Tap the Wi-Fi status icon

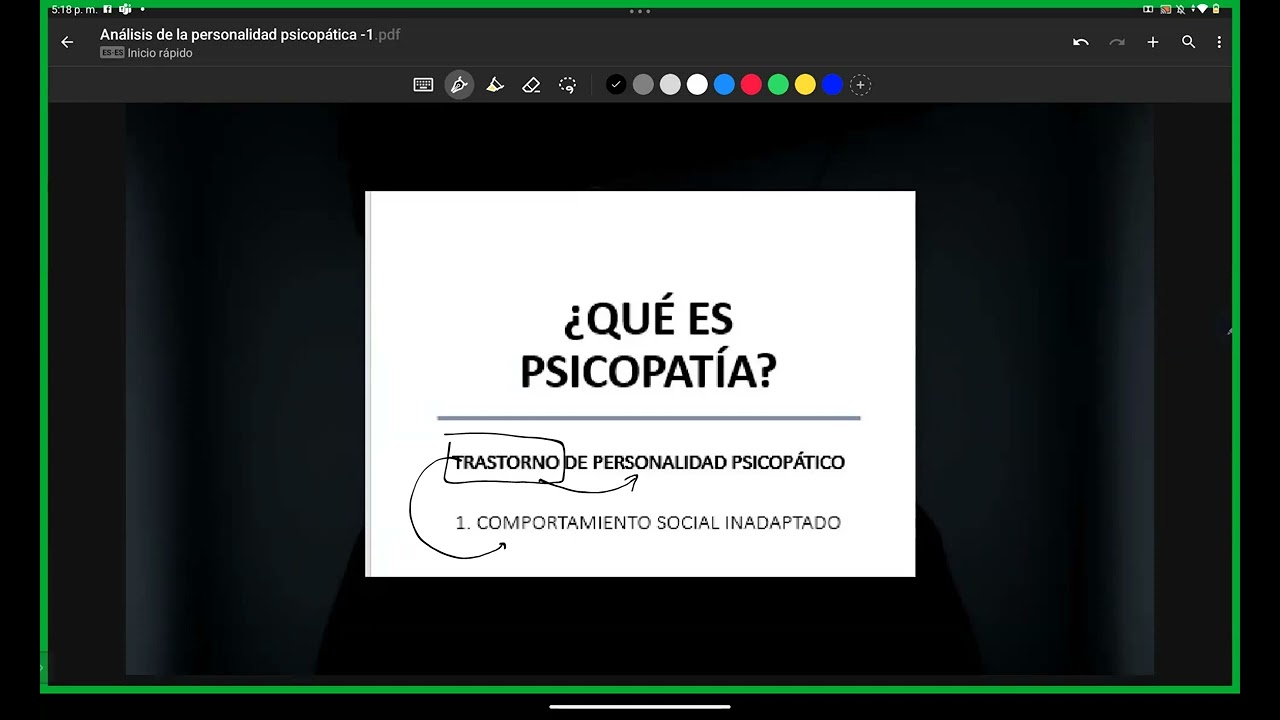(1202, 9)
